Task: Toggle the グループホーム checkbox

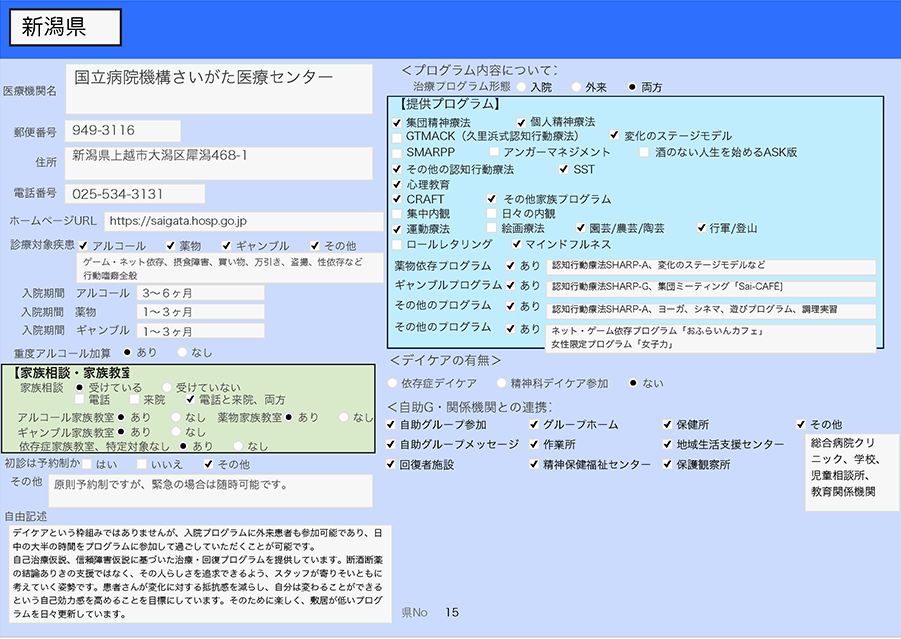Action: (534, 425)
